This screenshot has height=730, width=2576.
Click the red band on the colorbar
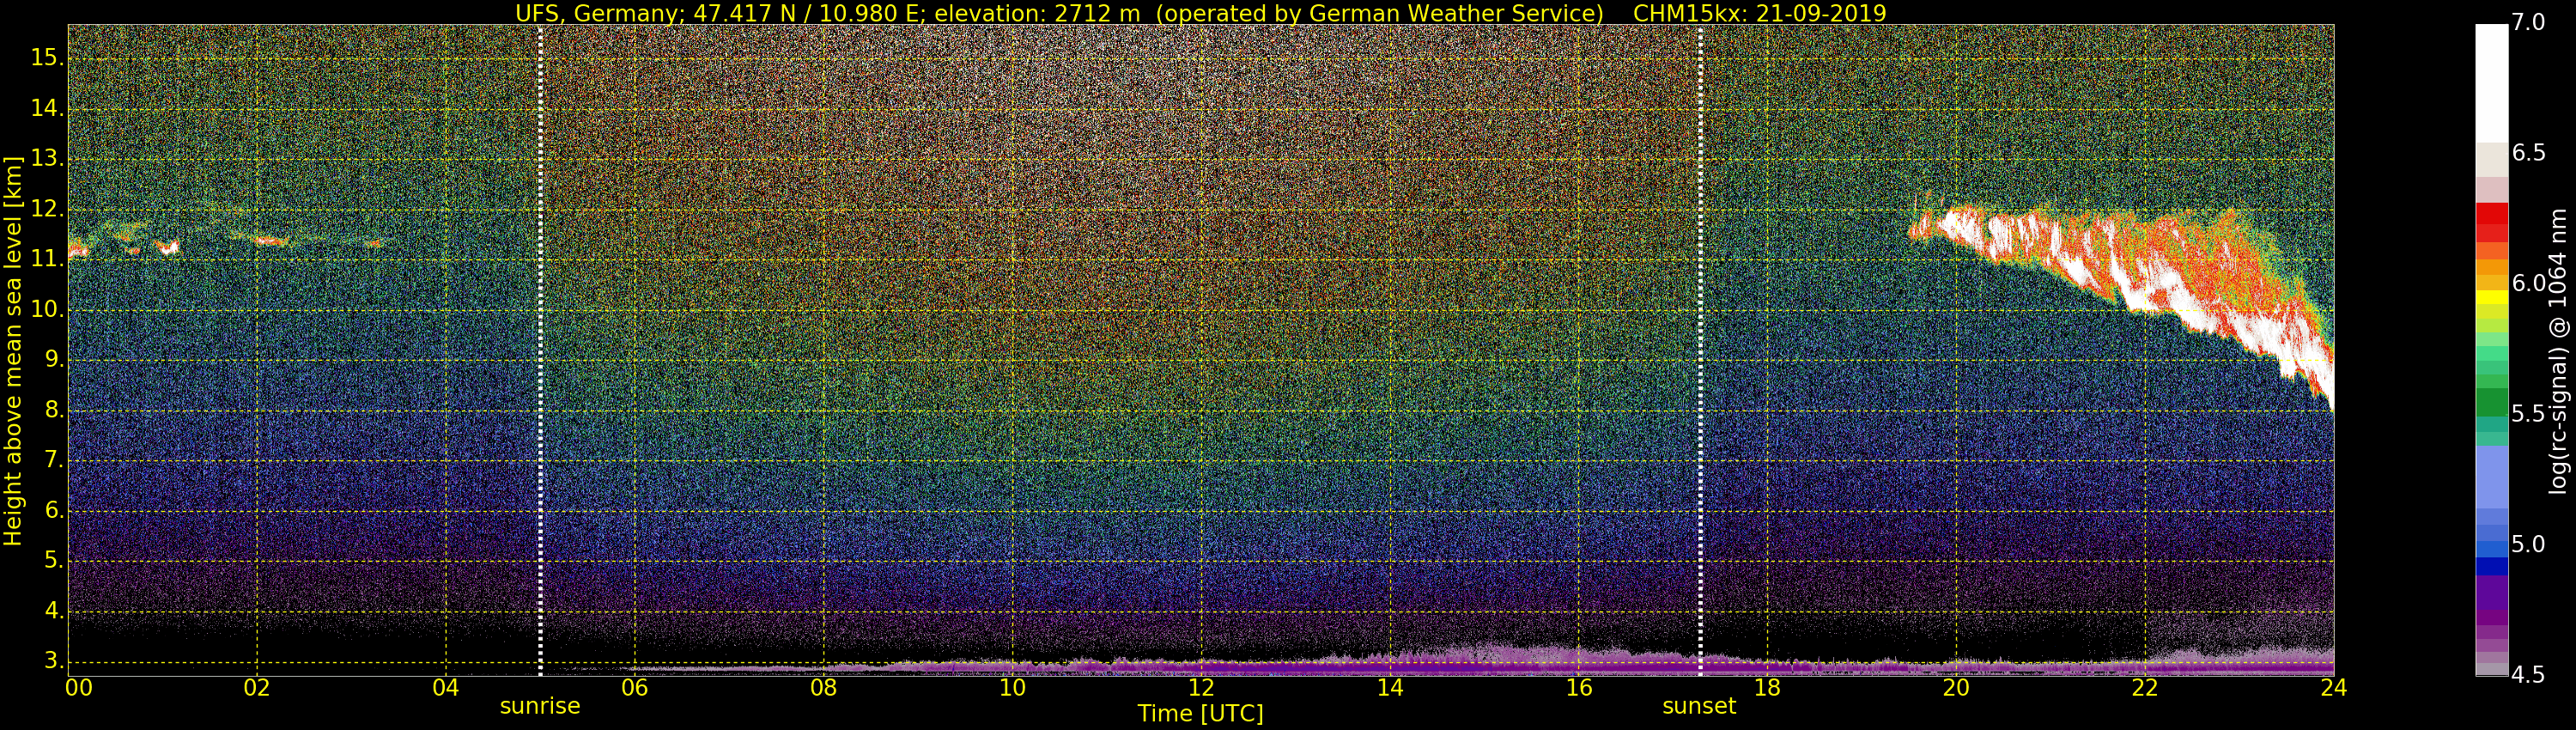(2491, 222)
